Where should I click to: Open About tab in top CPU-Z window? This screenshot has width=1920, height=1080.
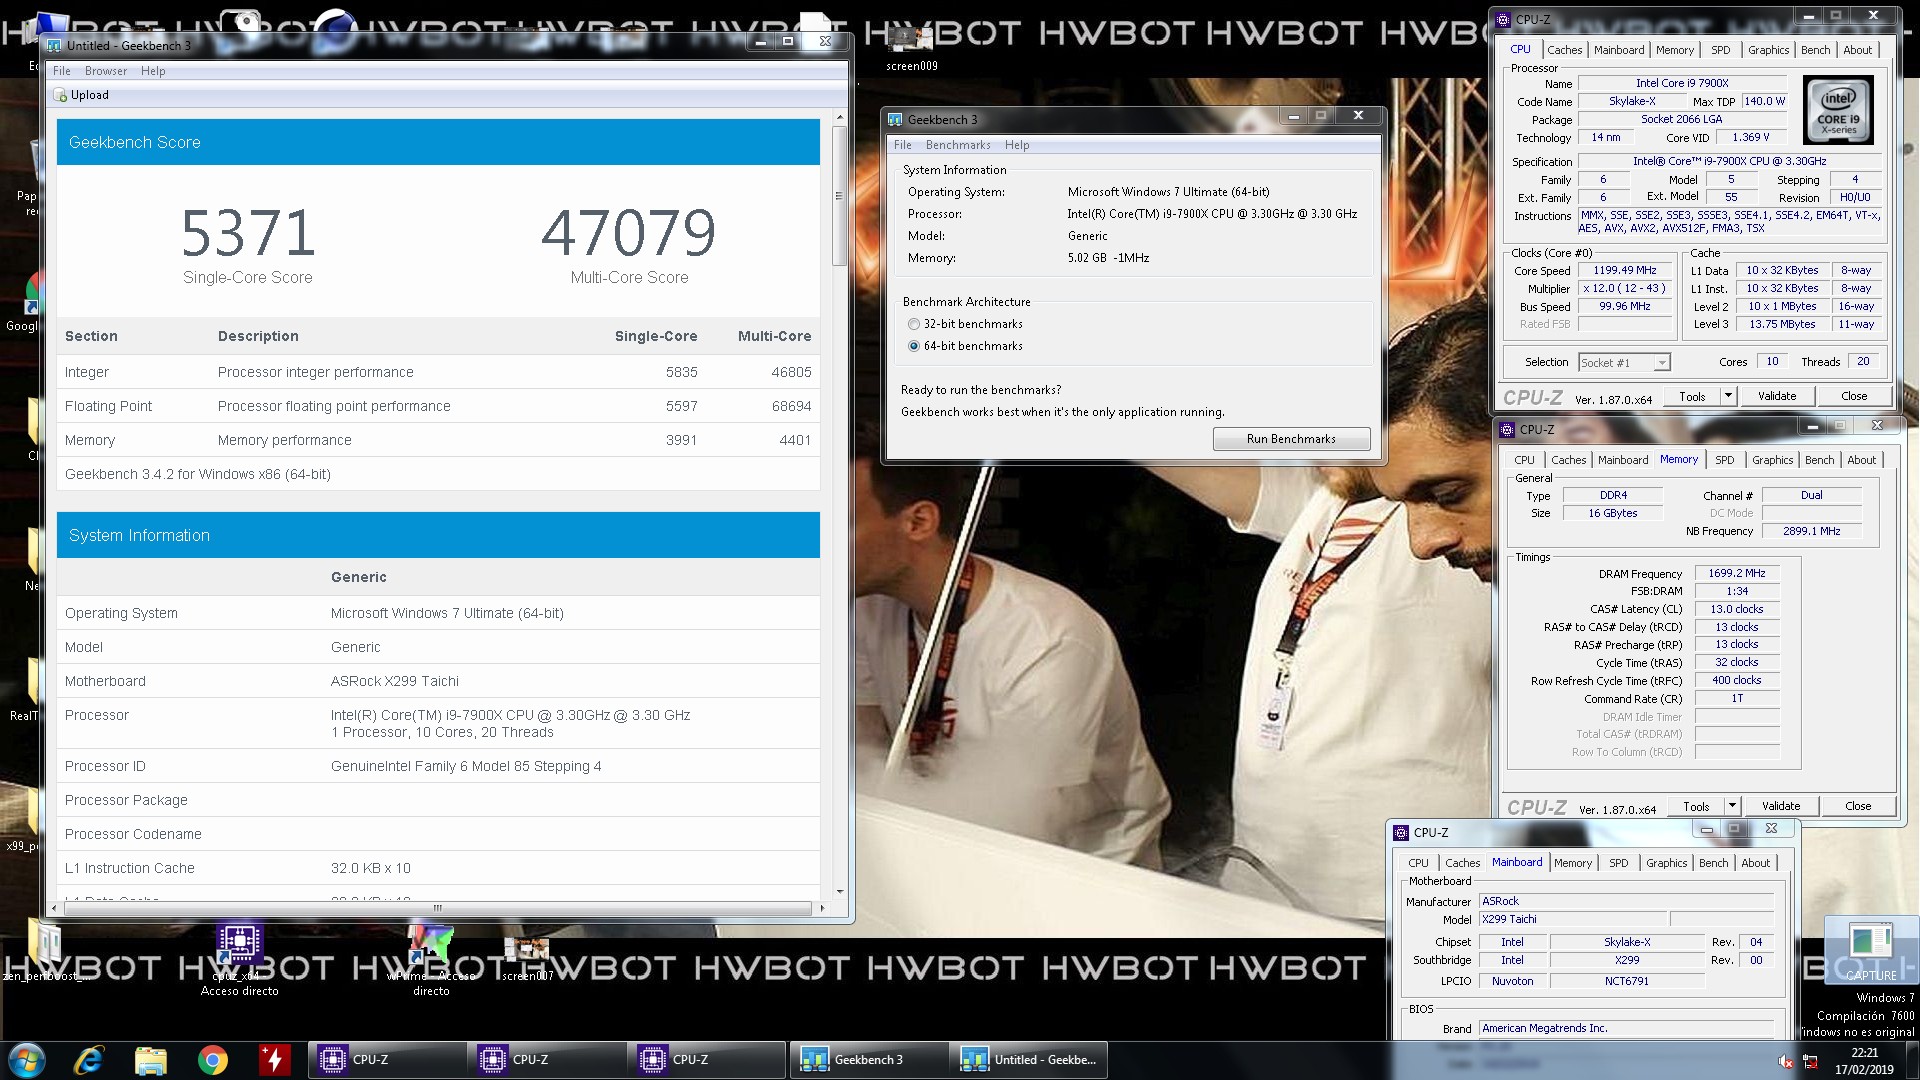[1857, 50]
